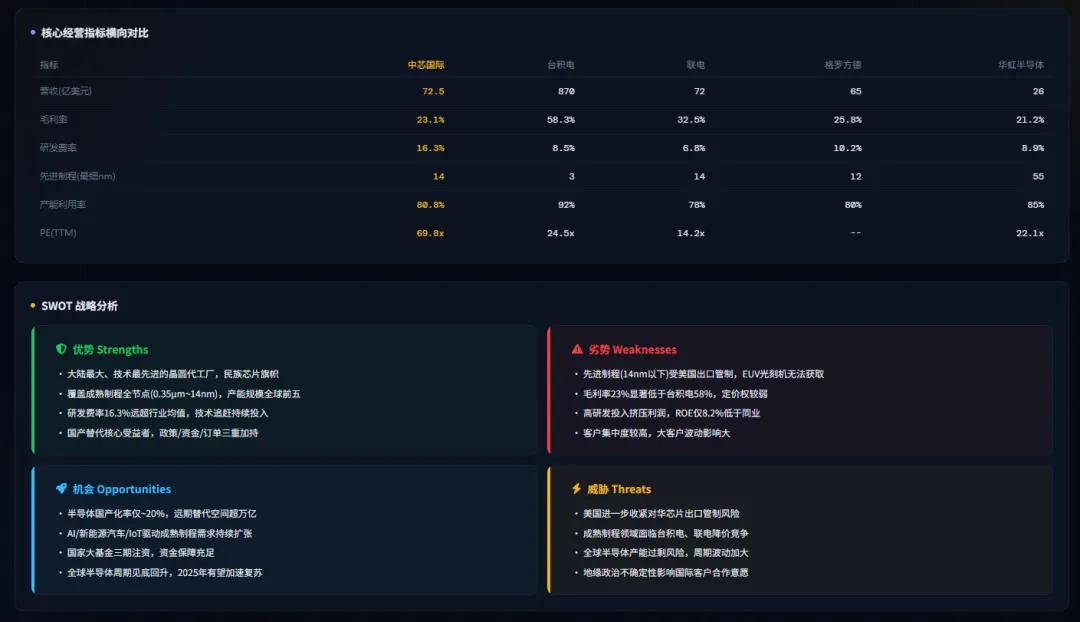Click 华虹半导体 process node value 55
Screen dimensions: 1080x622
click(x=1038, y=176)
